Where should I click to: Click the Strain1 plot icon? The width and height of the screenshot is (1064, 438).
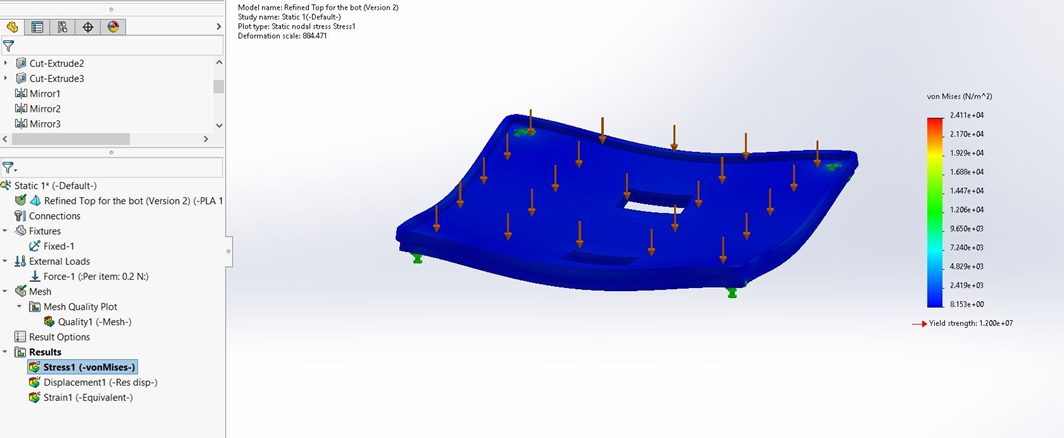(35, 397)
